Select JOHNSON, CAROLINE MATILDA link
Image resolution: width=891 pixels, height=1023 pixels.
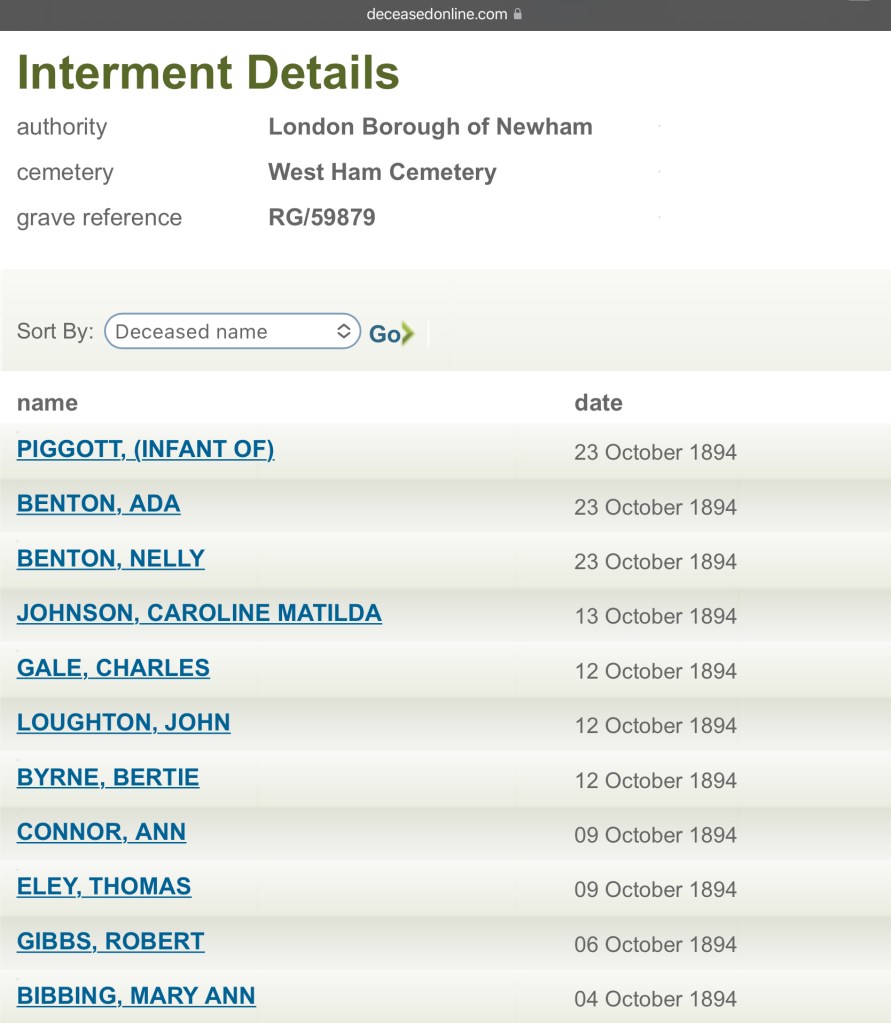[199, 613]
